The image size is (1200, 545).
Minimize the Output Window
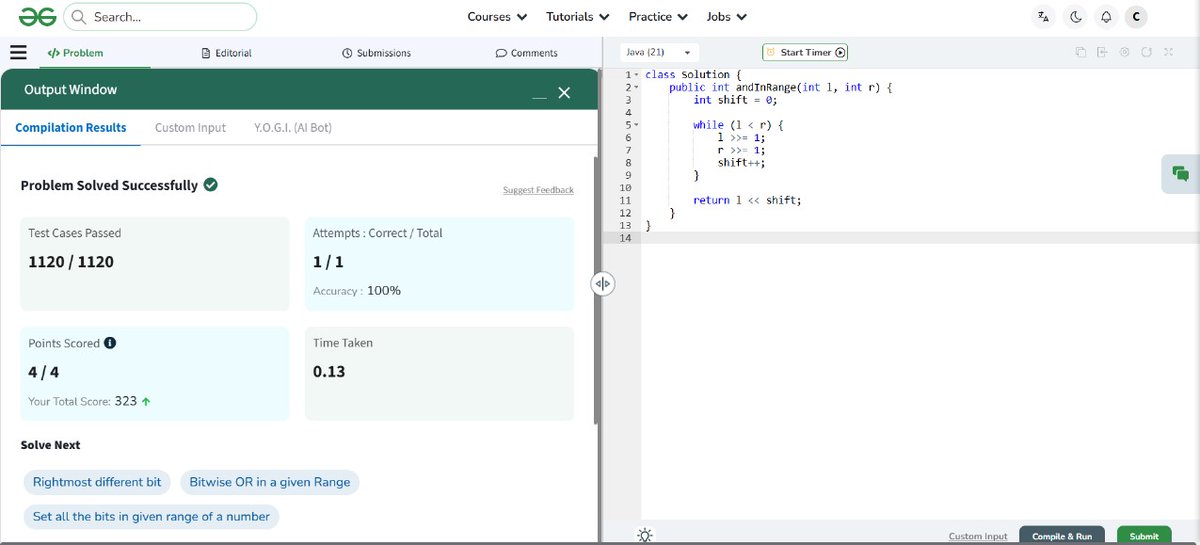point(539,96)
